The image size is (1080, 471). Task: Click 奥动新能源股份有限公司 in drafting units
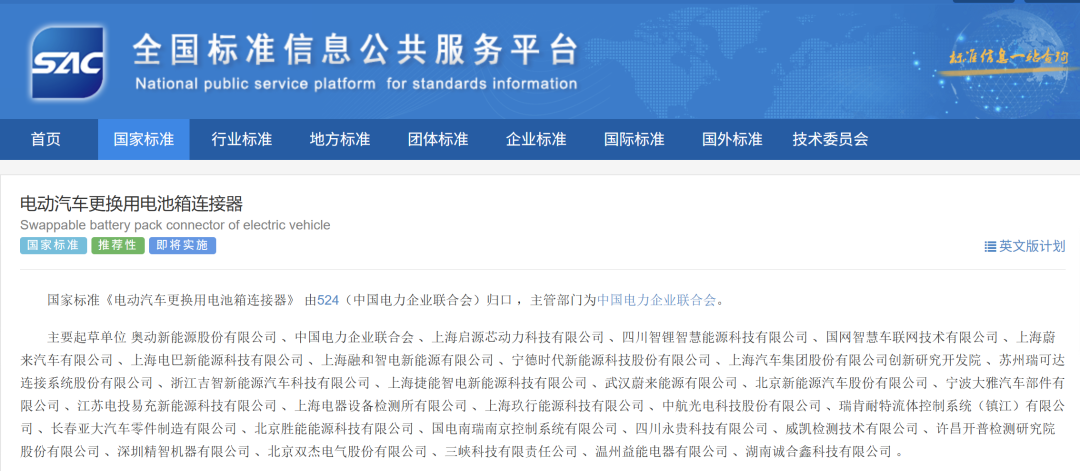[x=204, y=337]
